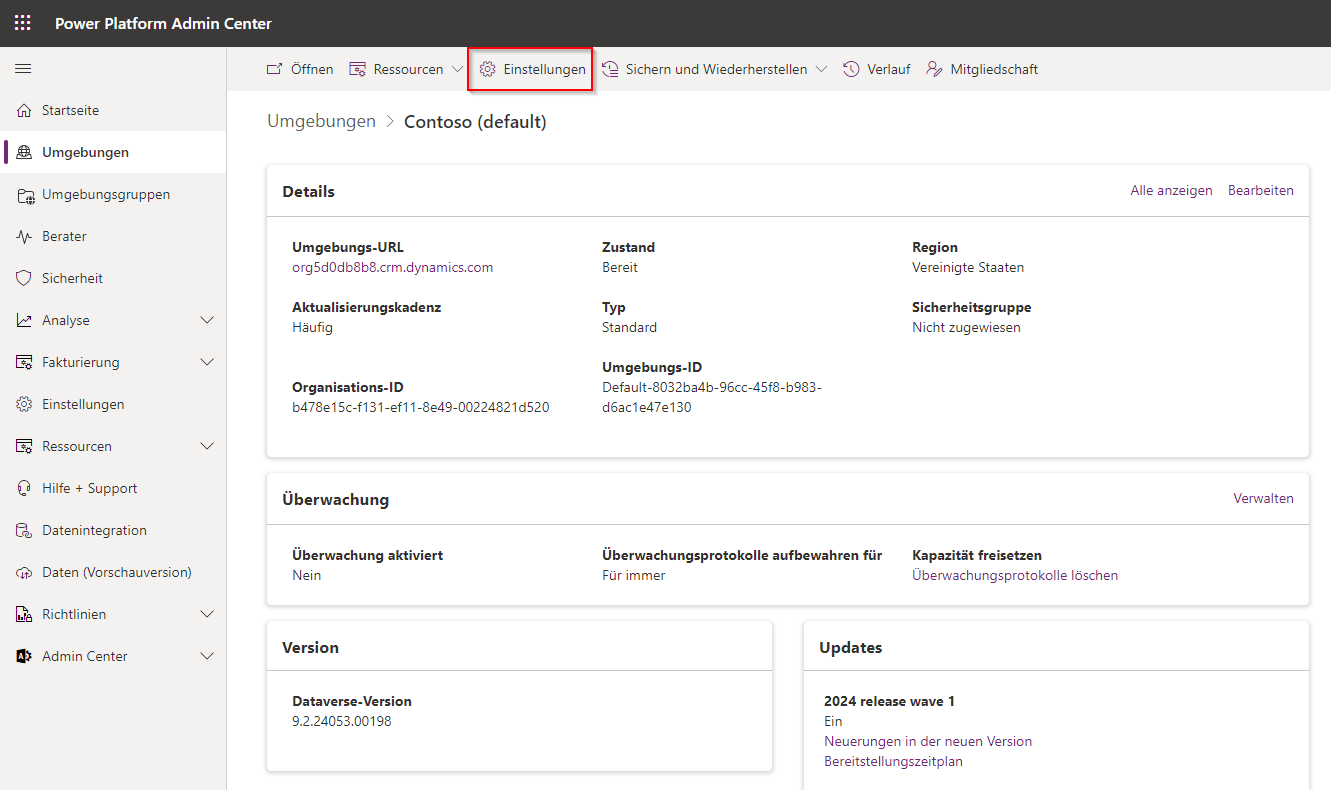
Task: Click the Umgebungsgruppen icon in the sidebar
Action: tap(24, 195)
